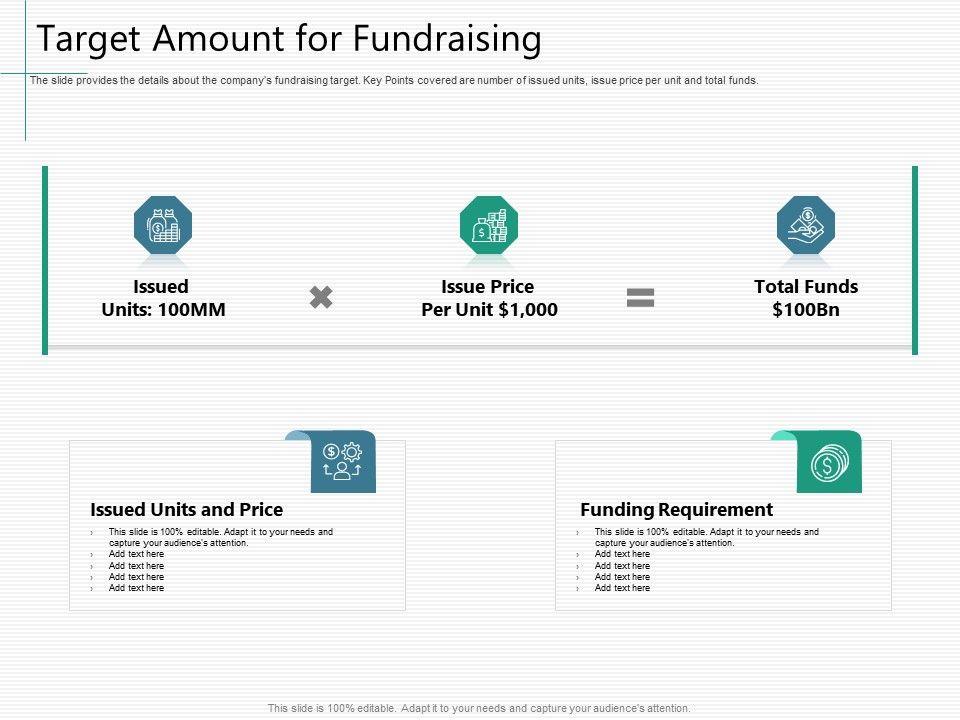Select the last Add text here bullet under Issued Units and Price
The width and height of the screenshot is (960, 720).
136,588
